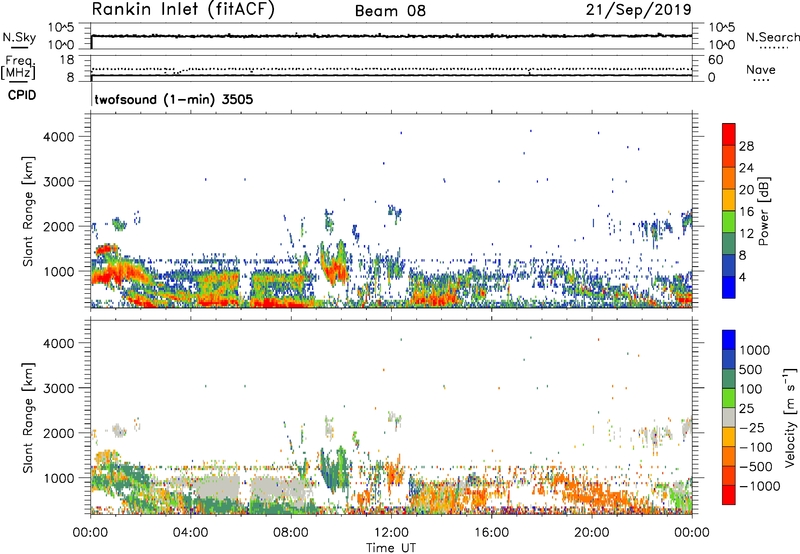Click the 'N.Sky' legend label
This screenshot has height=554, width=800.
tap(19, 37)
